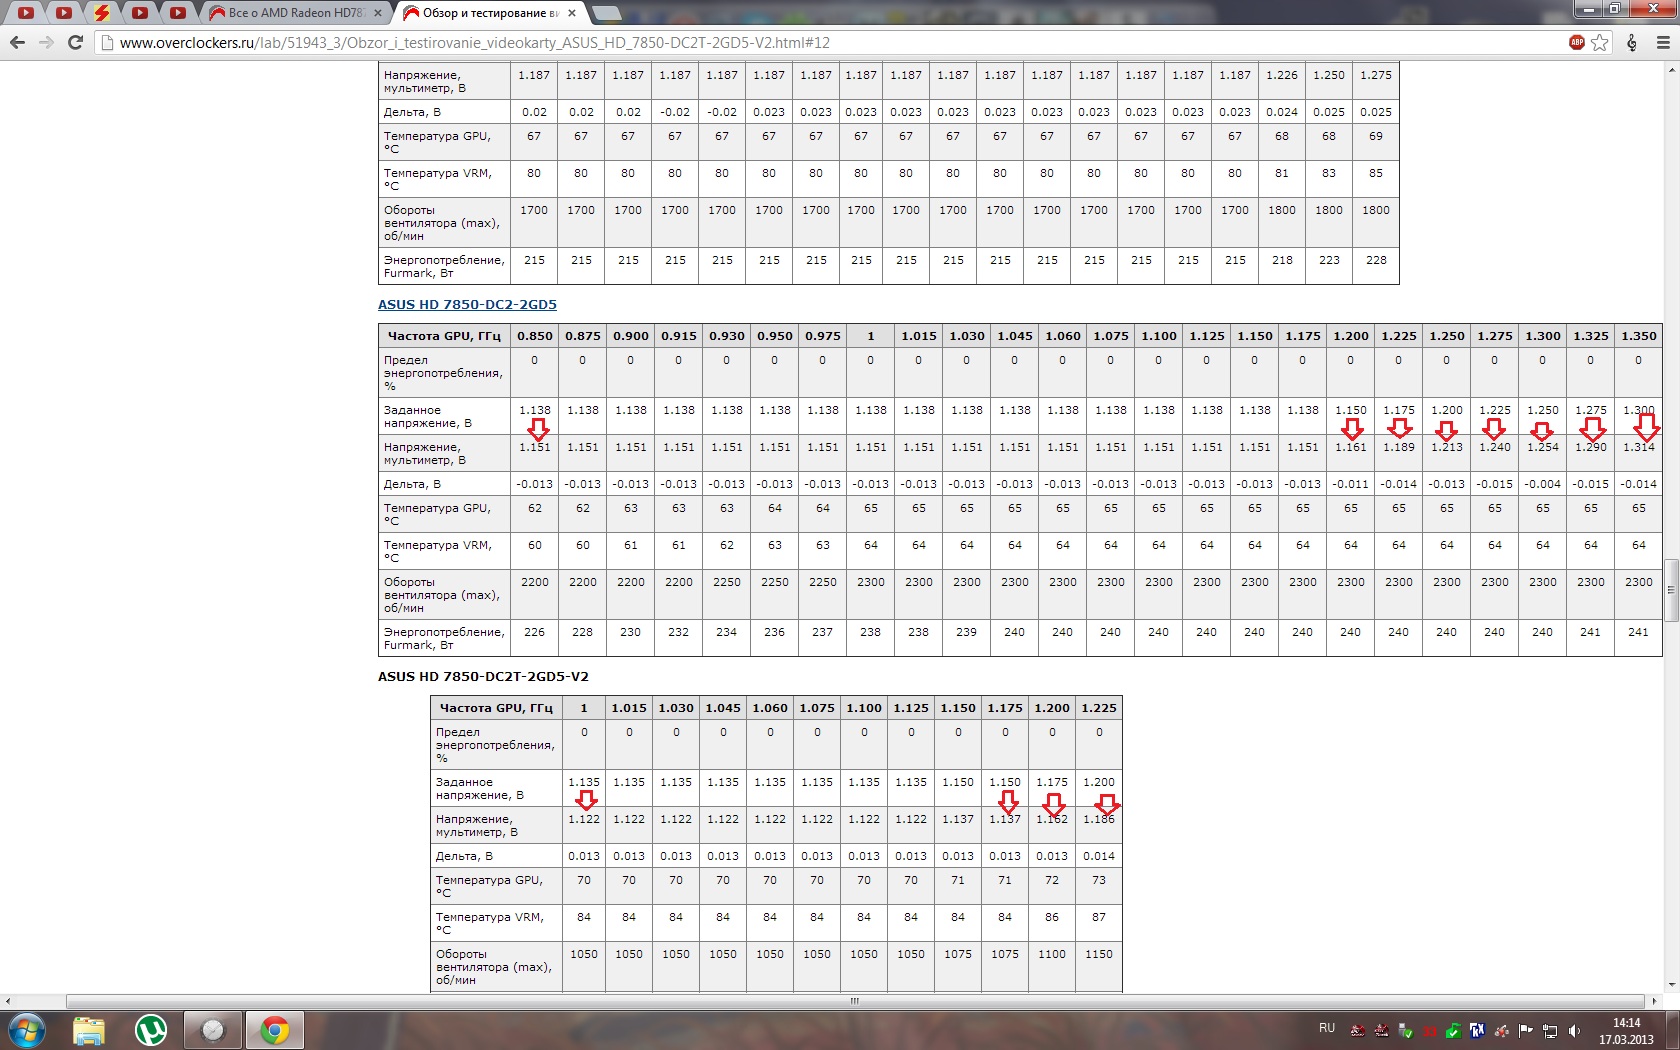Go back to the previous page
Image resolution: width=1680 pixels, height=1050 pixels.
tap(17, 42)
